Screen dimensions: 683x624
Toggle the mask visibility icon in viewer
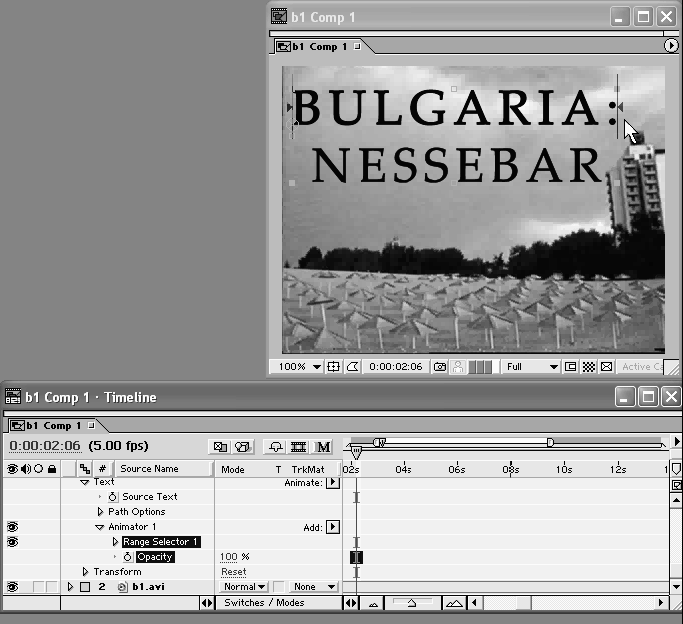coord(352,367)
